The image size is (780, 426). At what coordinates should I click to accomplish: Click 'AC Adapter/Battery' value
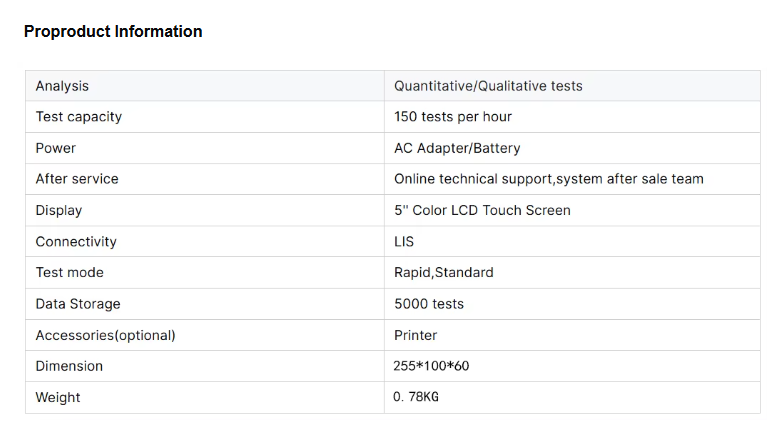(457, 148)
